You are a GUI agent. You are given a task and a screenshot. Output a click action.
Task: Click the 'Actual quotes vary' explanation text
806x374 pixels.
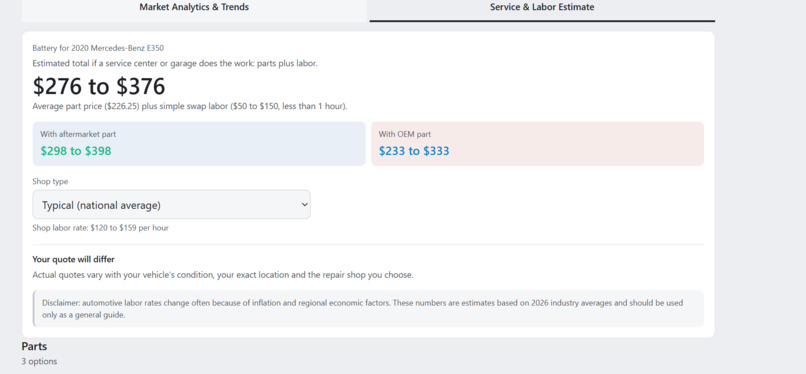[x=223, y=275]
